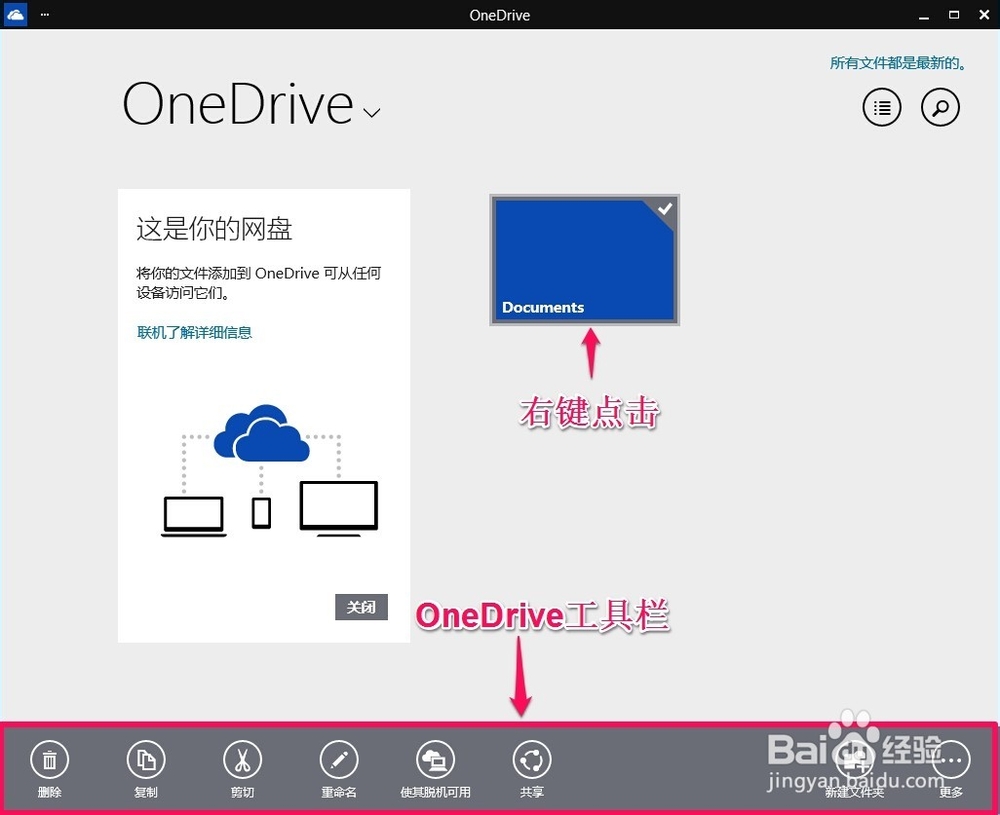Switch to list view icon
Viewport: 1000px width, 815px height.
coord(882,108)
